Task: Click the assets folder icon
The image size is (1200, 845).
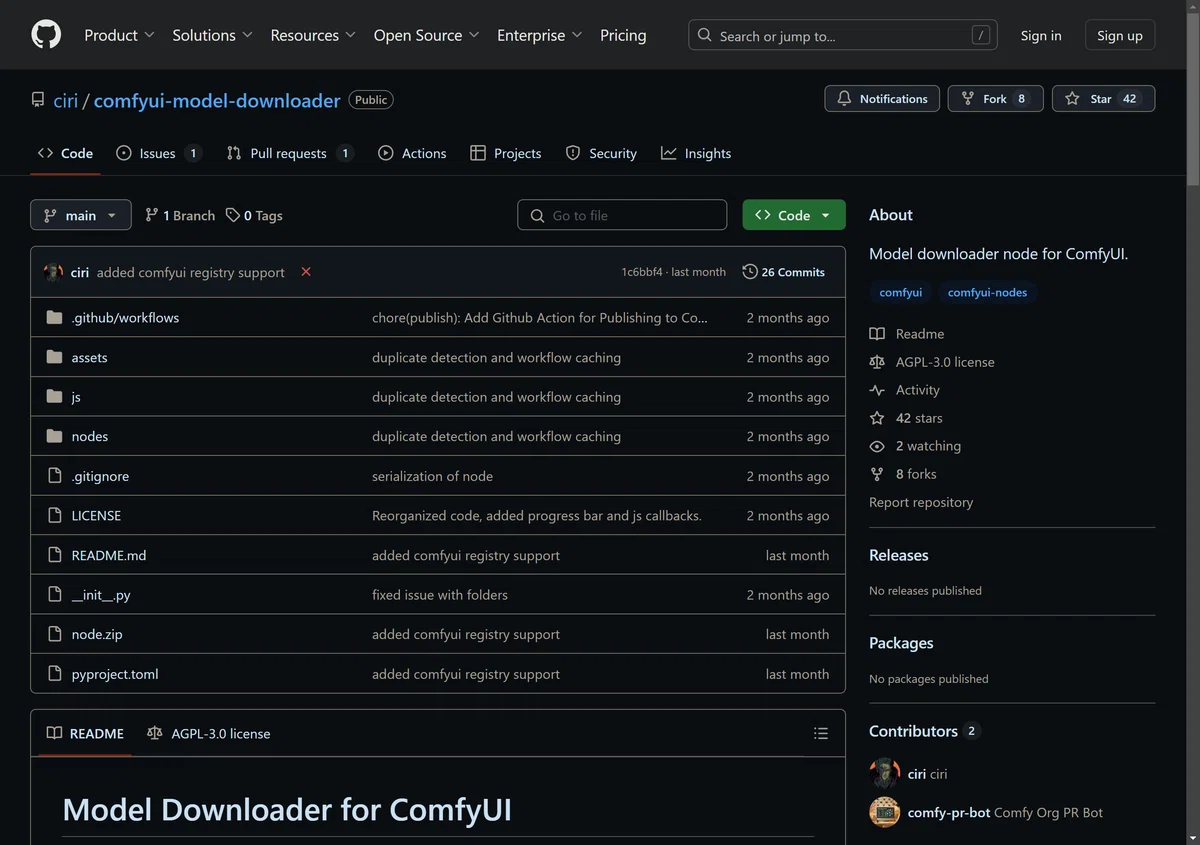Action: (x=54, y=357)
